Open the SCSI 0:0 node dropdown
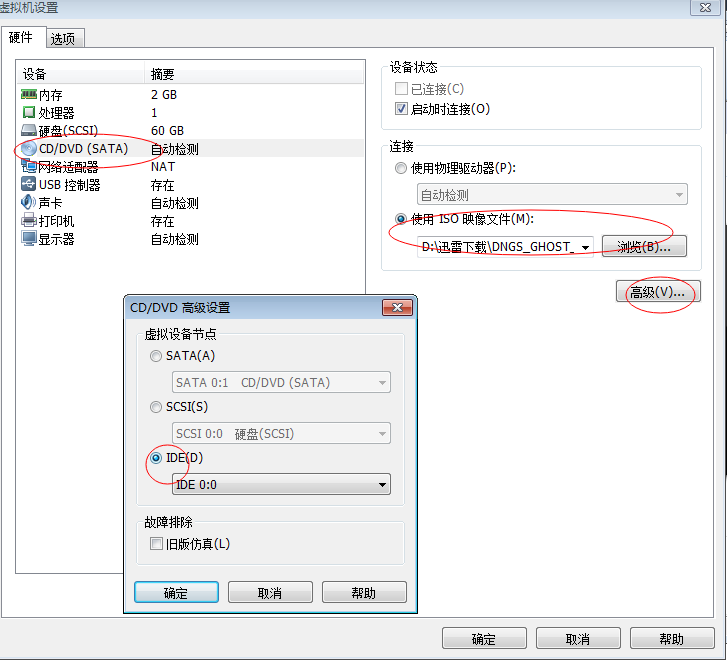This screenshot has height=663, width=727. (281, 434)
